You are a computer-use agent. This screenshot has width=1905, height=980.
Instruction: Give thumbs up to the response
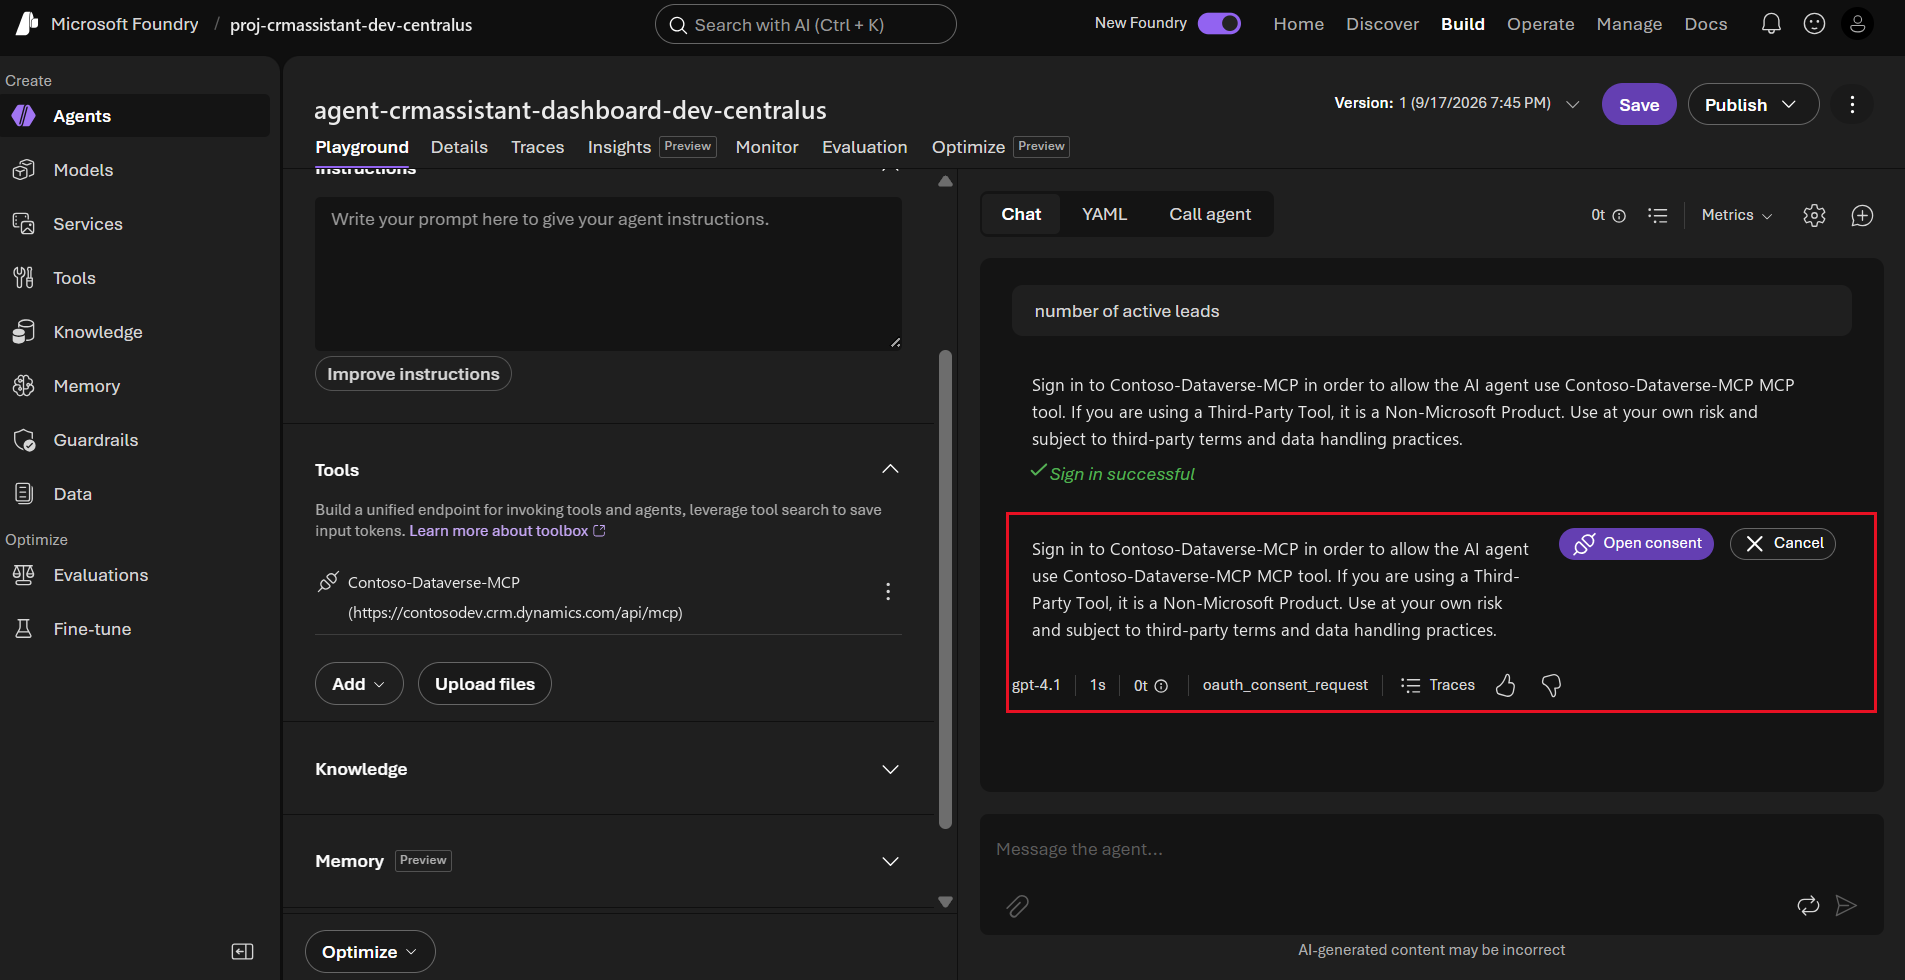pyautogui.click(x=1505, y=685)
